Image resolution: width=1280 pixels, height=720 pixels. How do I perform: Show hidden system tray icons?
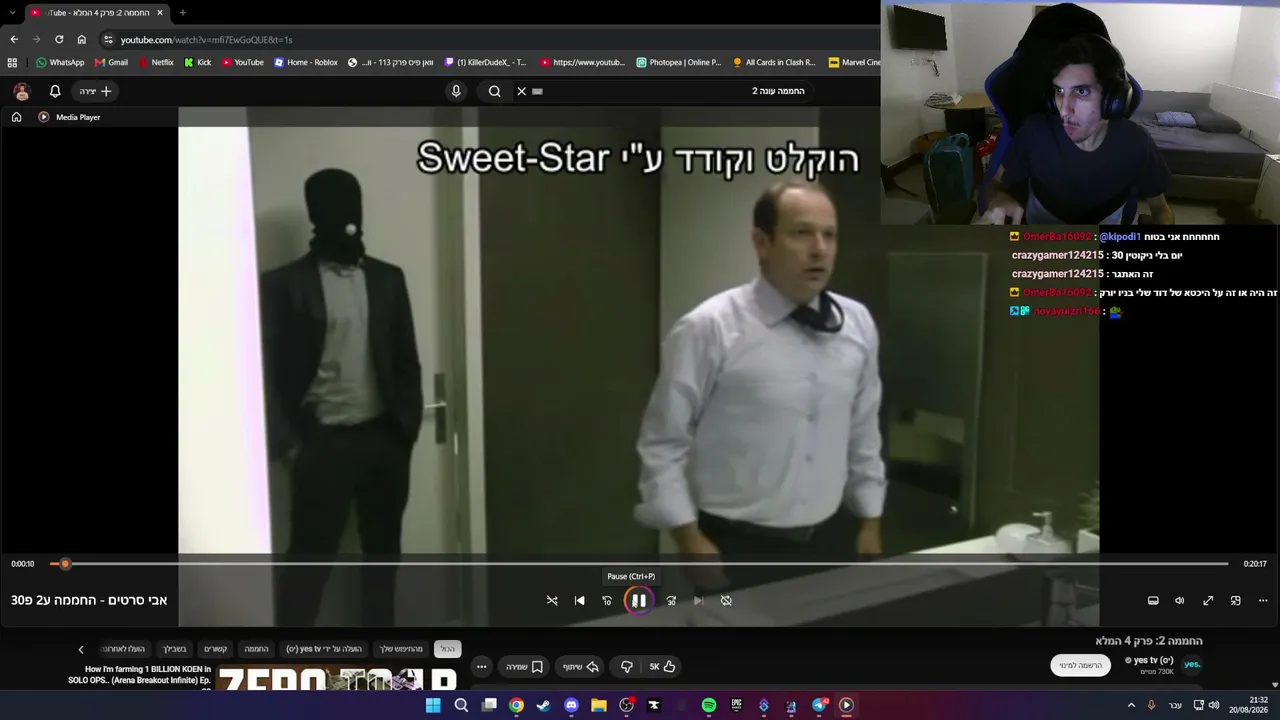click(x=1131, y=705)
